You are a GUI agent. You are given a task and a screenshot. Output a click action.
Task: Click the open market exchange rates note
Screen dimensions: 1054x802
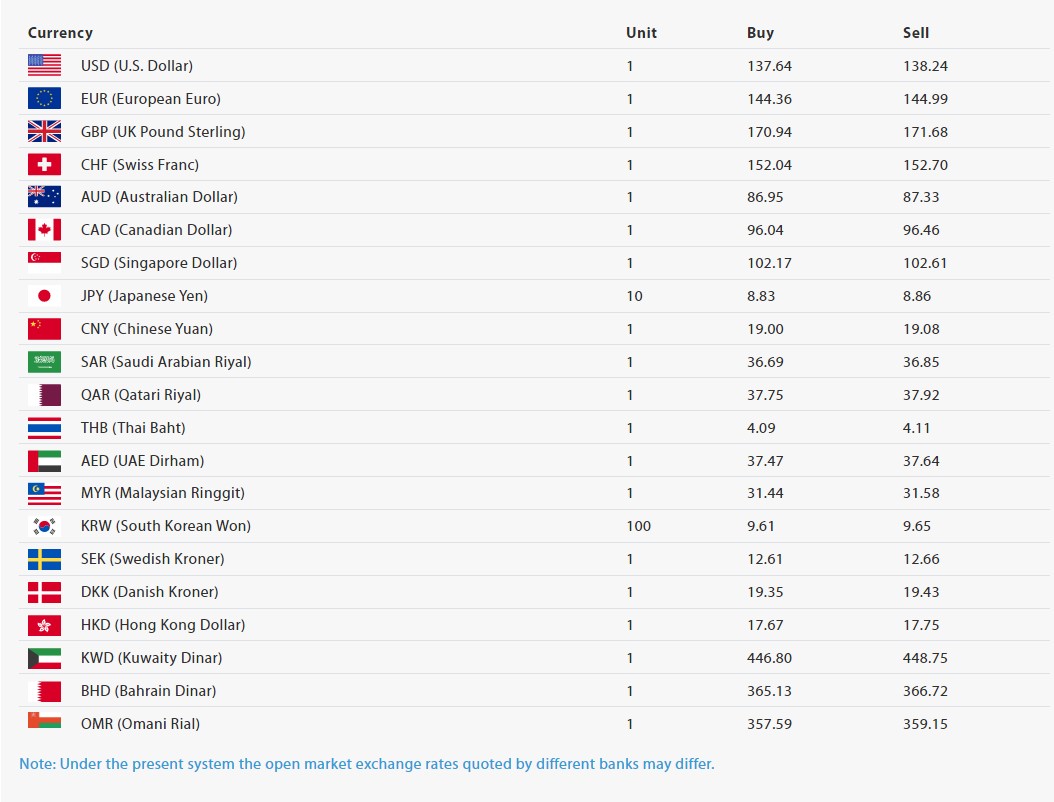367,764
